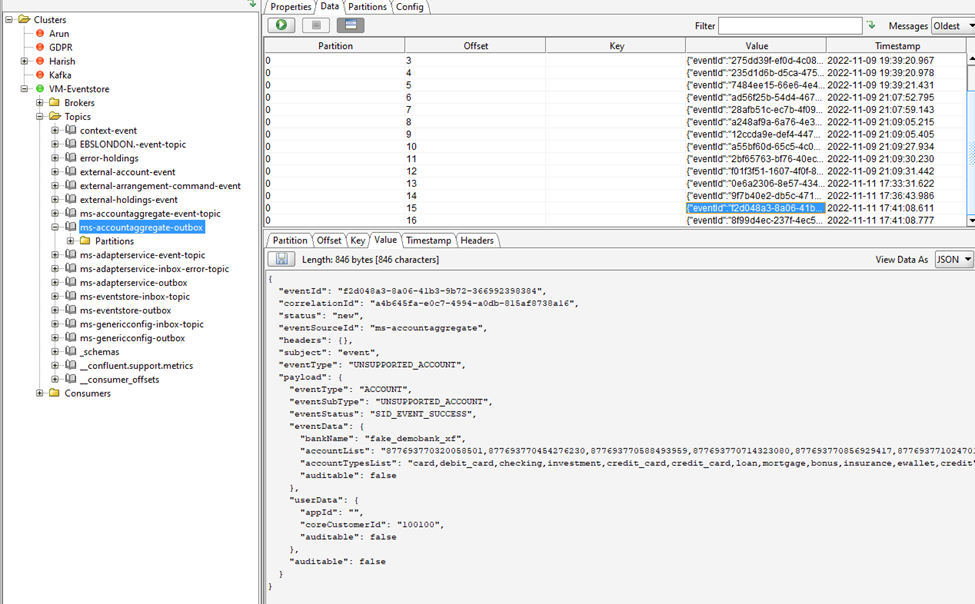Image resolution: width=975 pixels, height=604 pixels.
Task: Click the green filter apply arrow icon
Action: [x=871, y=25]
